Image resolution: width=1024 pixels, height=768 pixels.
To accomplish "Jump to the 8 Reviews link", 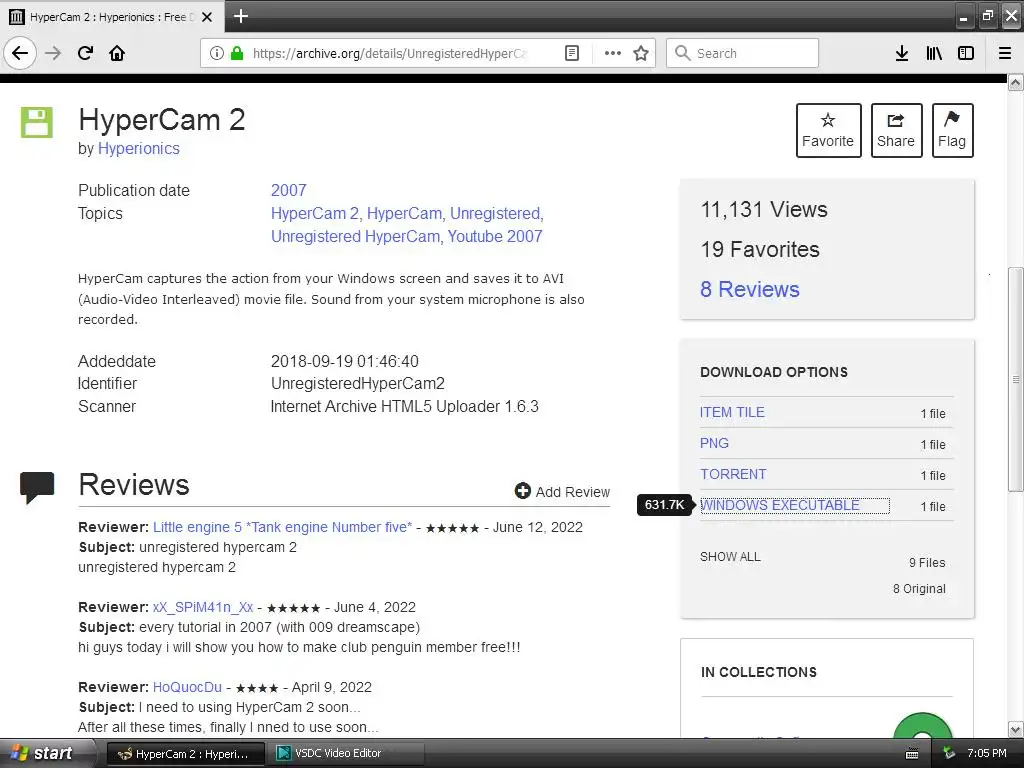I will tap(750, 289).
